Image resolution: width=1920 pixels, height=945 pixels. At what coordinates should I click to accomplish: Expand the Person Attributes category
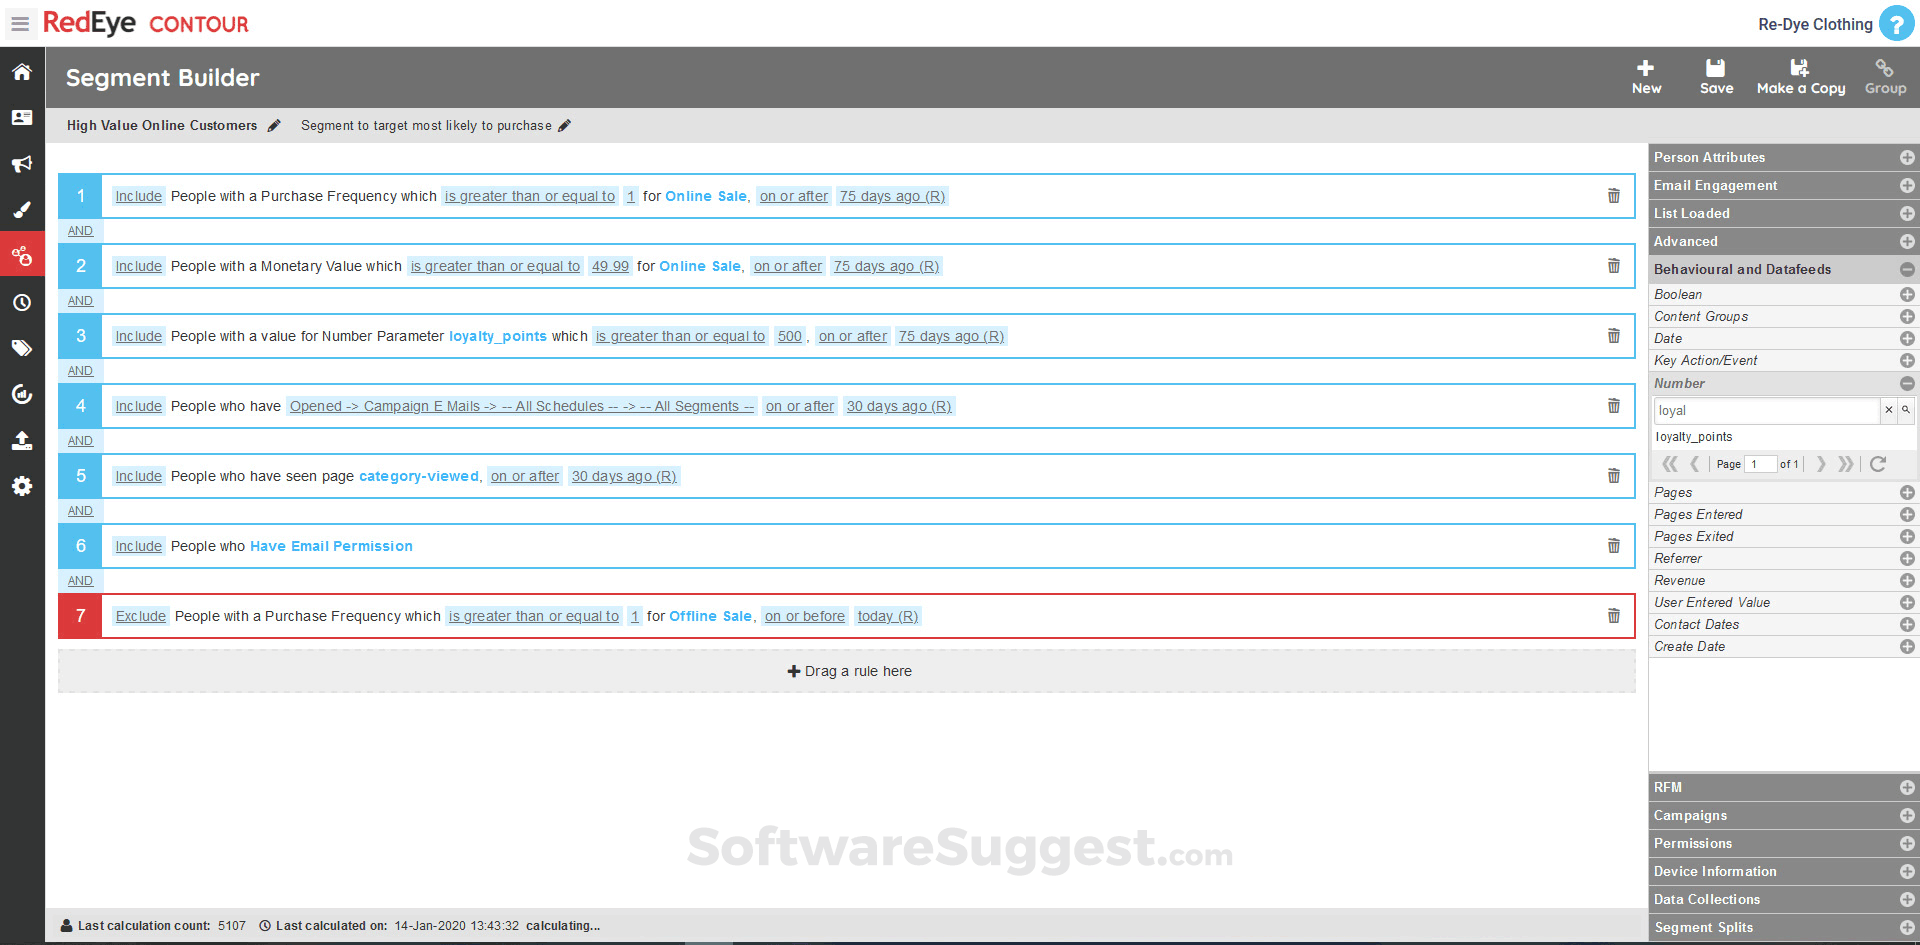[x=1908, y=157]
